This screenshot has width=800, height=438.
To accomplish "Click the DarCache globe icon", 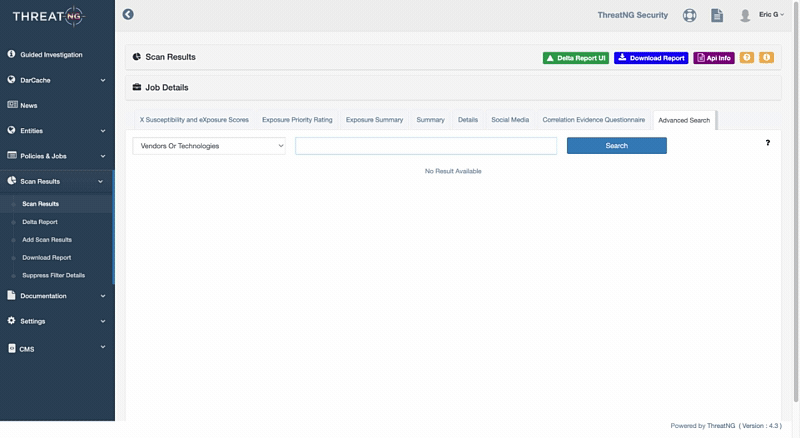I will [11, 79].
